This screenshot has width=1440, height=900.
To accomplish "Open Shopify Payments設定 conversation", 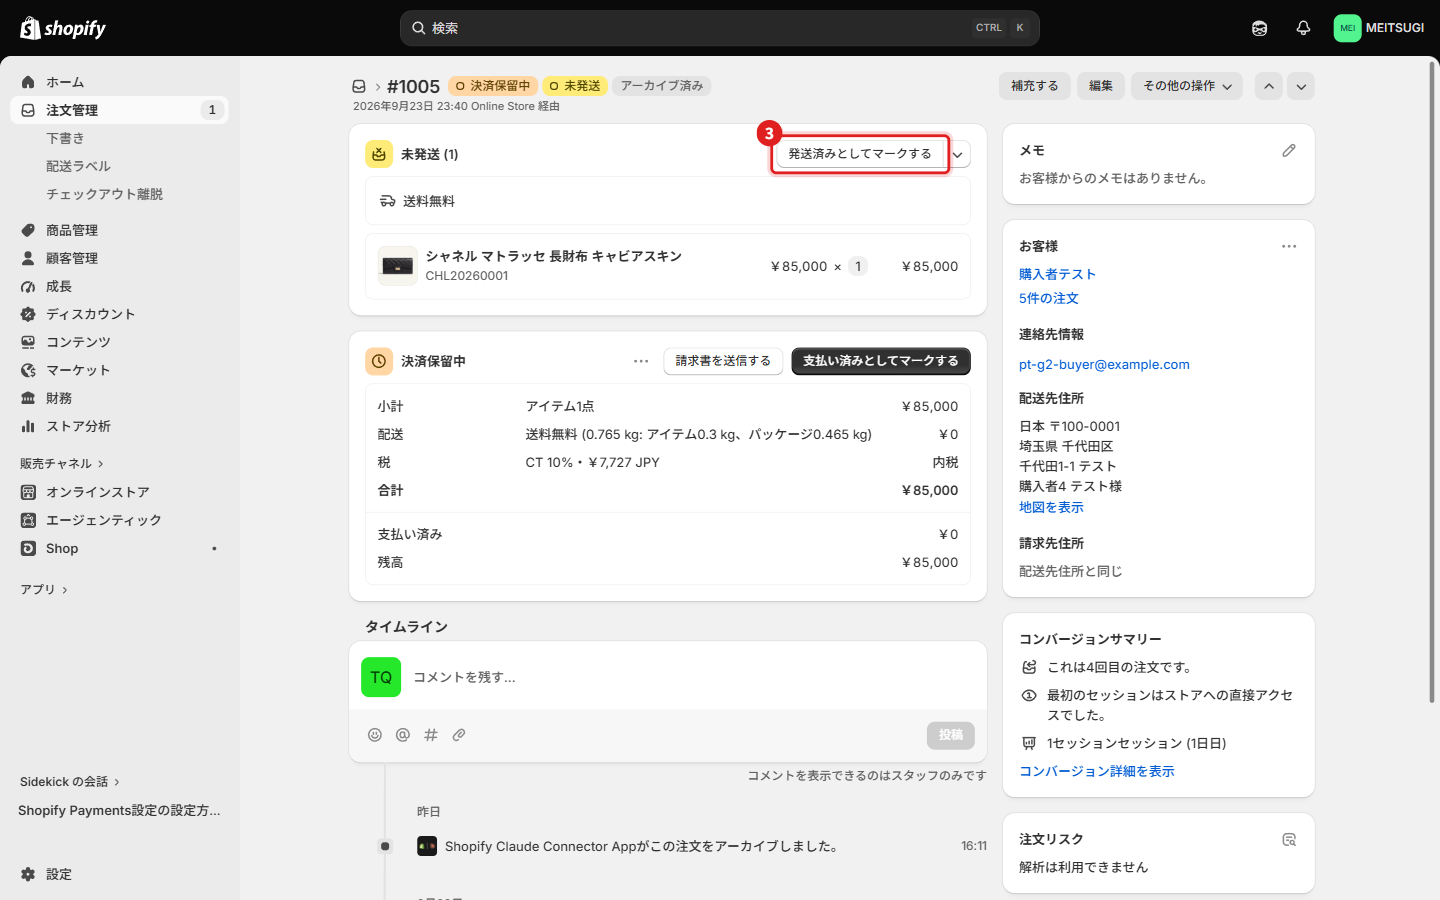I will 119,810.
